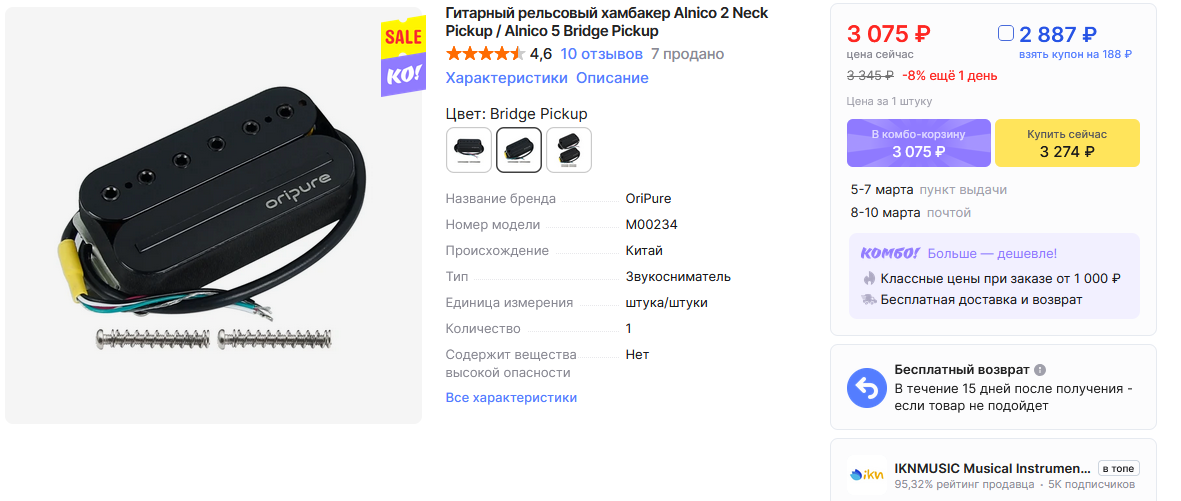
Task: Click the orange star rating
Action: click(485, 54)
